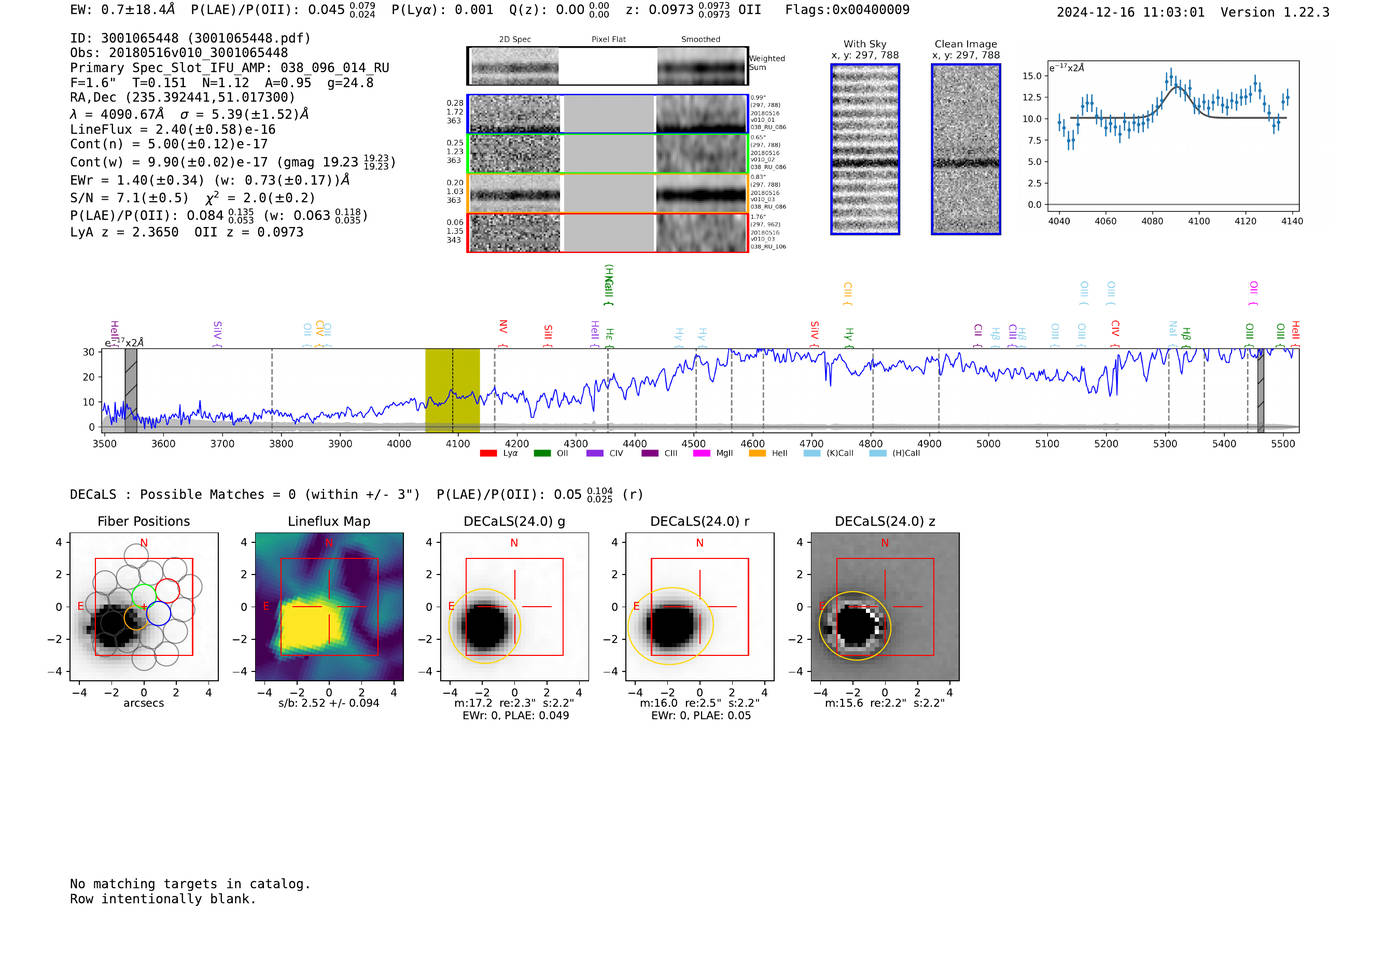Click the RA,Dec coordinates line
Viewport: 1400px width, 953px height.
(183, 97)
